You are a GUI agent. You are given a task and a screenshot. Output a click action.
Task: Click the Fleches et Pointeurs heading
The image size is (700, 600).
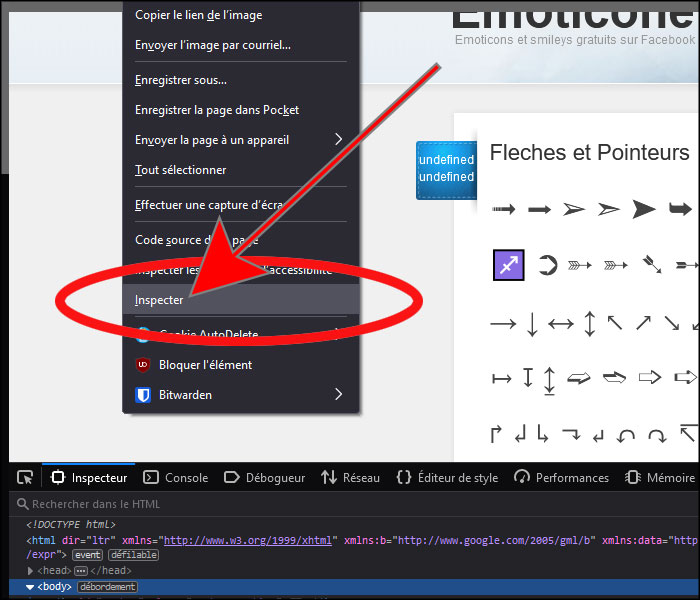(589, 152)
